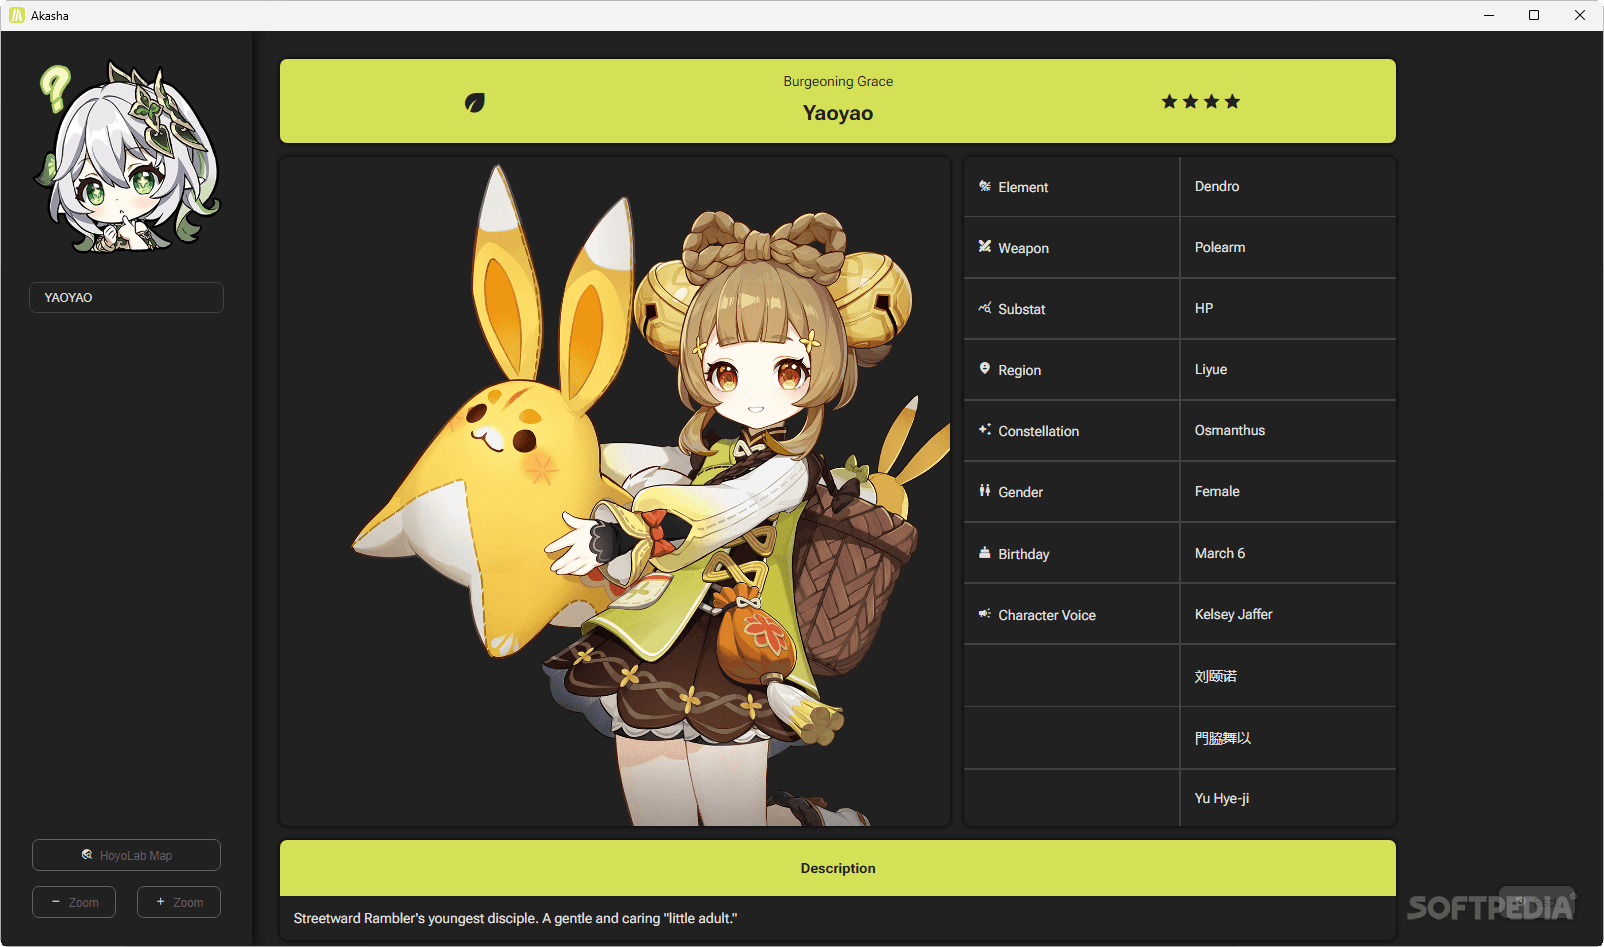Click the Birthday cake icon
The image size is (1604, 947).
[x=985, y=552]
